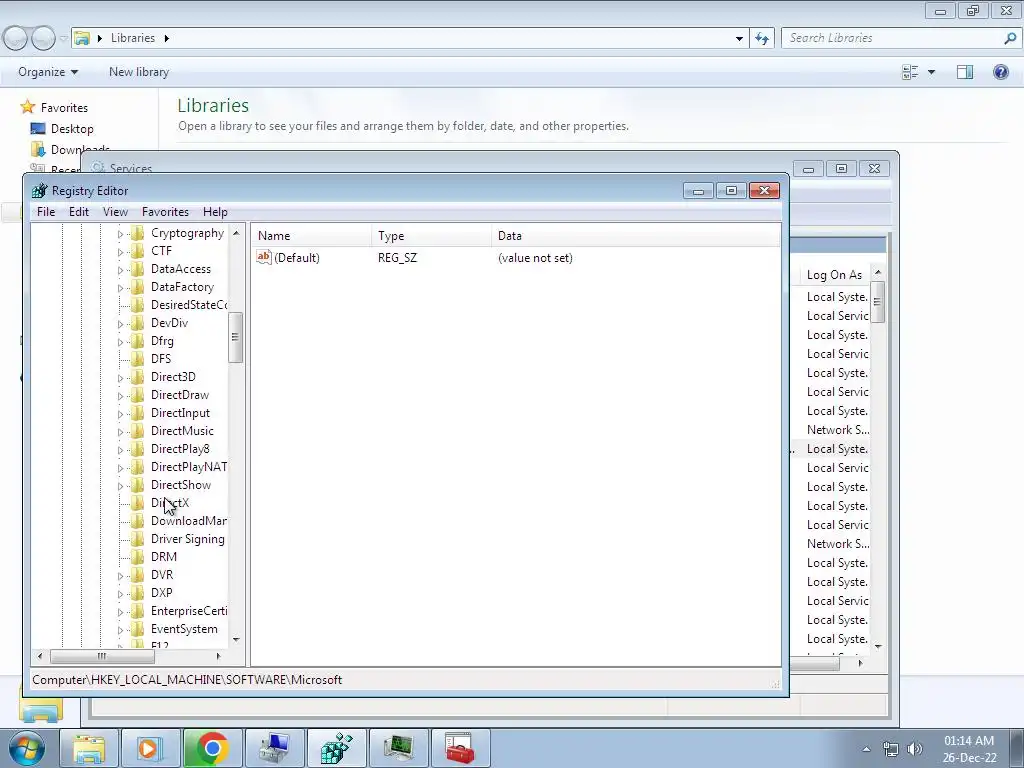The height and width of the screenshot is (768, 1024).
Task: Open the Help menu in Registry Editor
Action: click(x=215, y=212)
